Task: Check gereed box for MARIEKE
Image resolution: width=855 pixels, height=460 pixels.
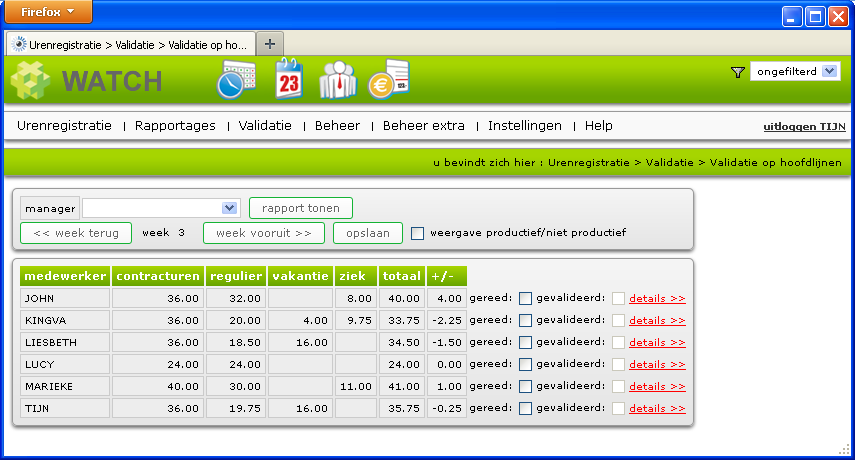Action: 525,386
